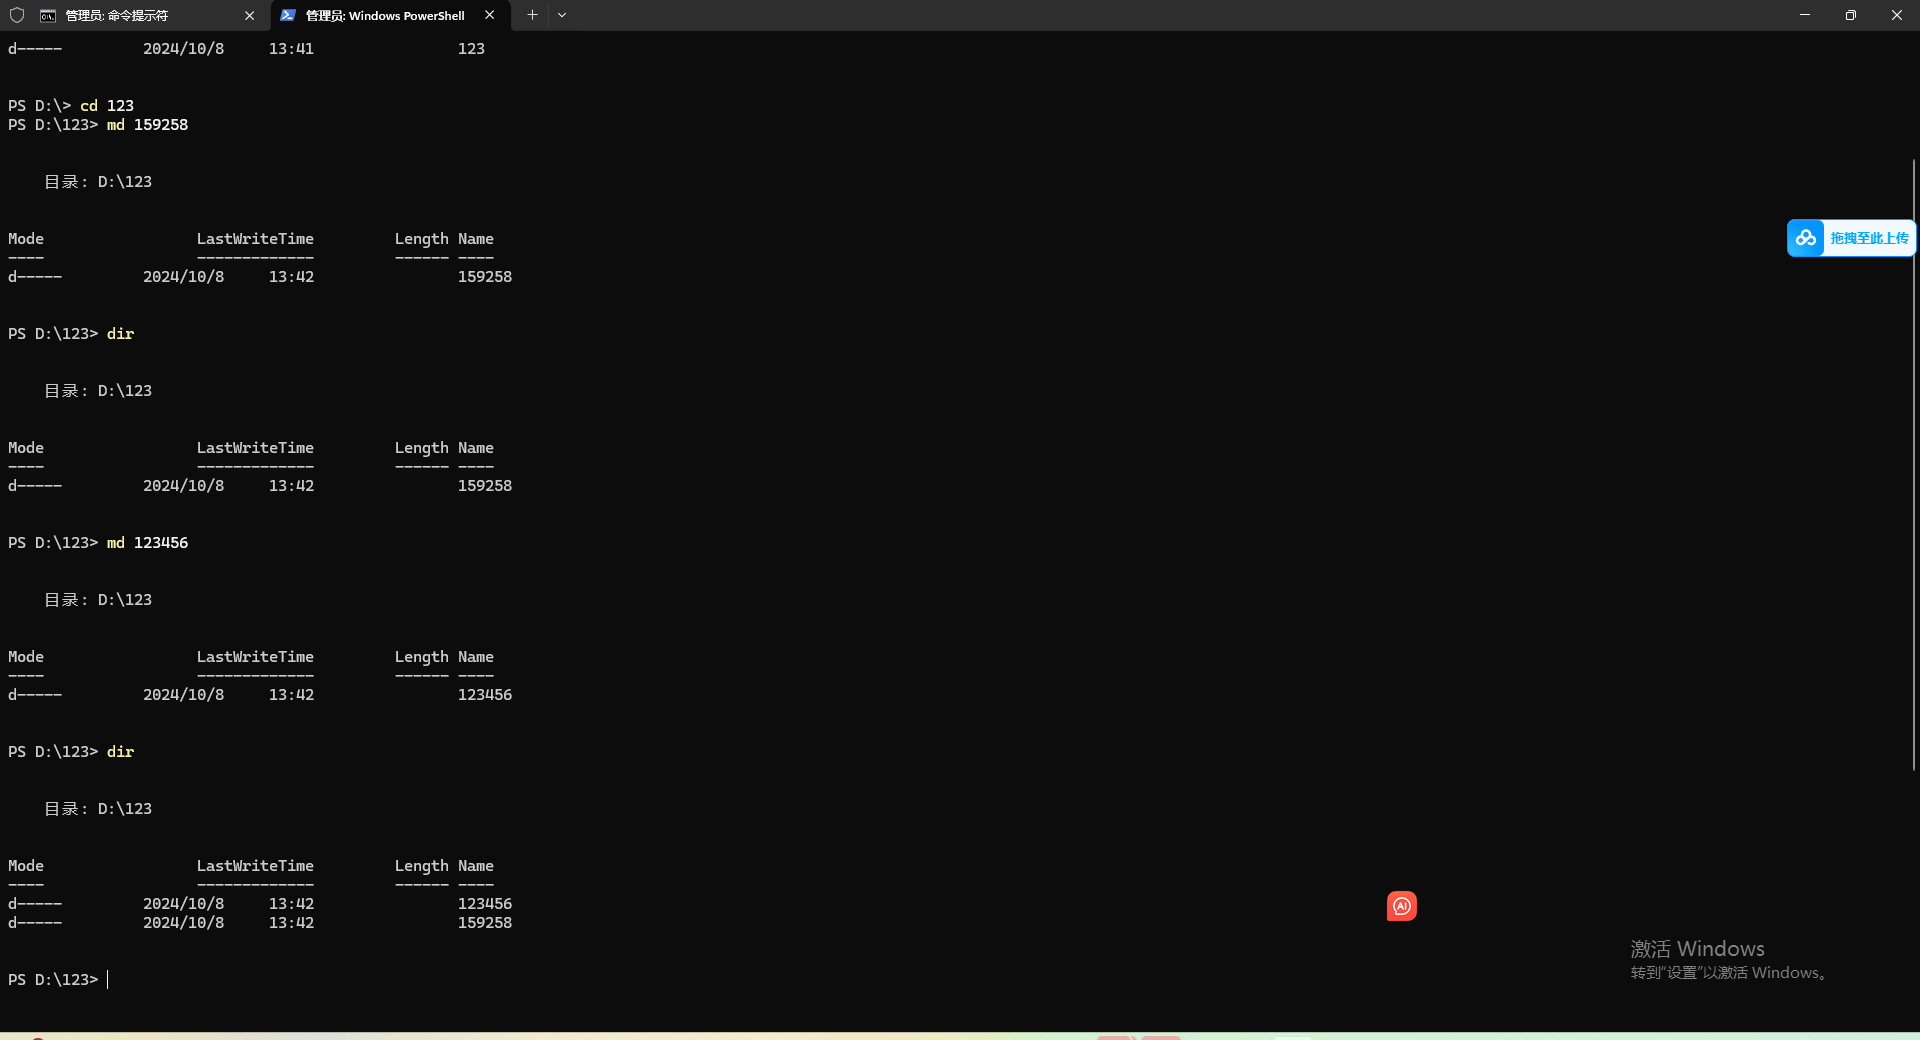The height and width of the screenshot is (1040, 1920).
Task: Click folder name 123456 in last listing
Action: click(485, 904)
